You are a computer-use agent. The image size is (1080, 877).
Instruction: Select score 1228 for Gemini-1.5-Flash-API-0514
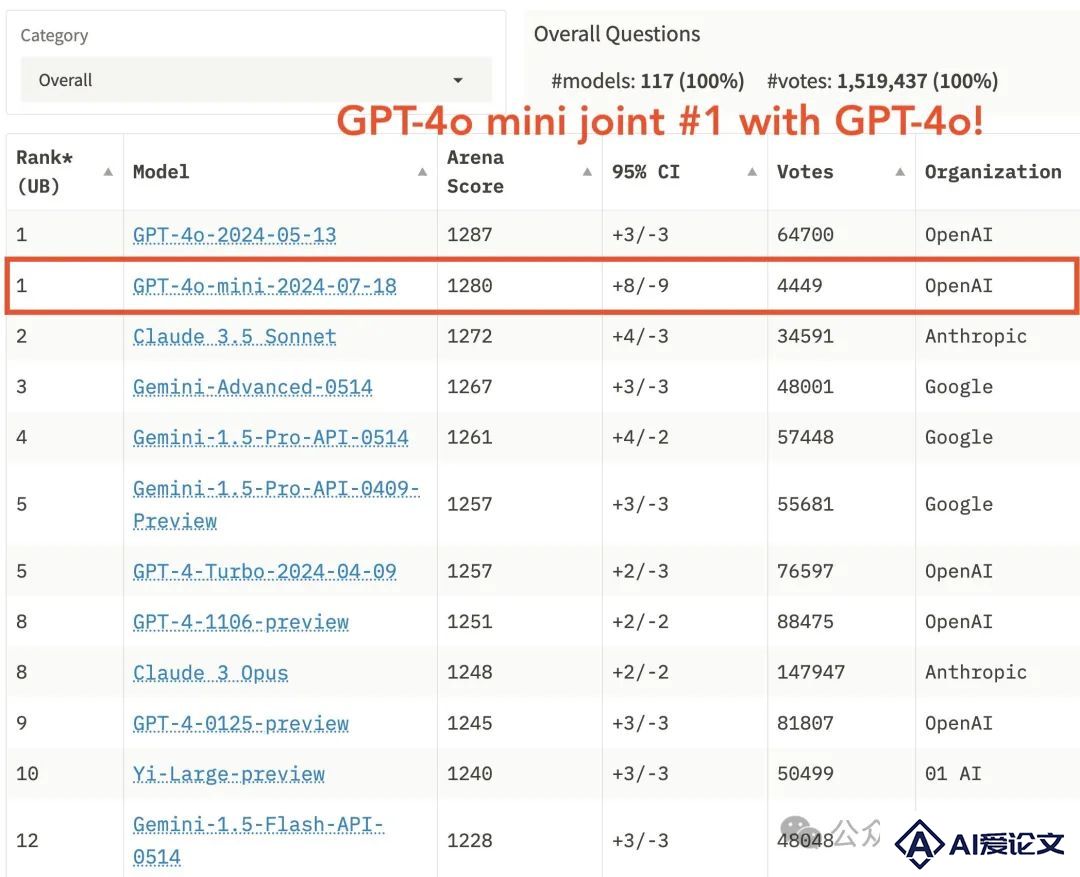470,840
